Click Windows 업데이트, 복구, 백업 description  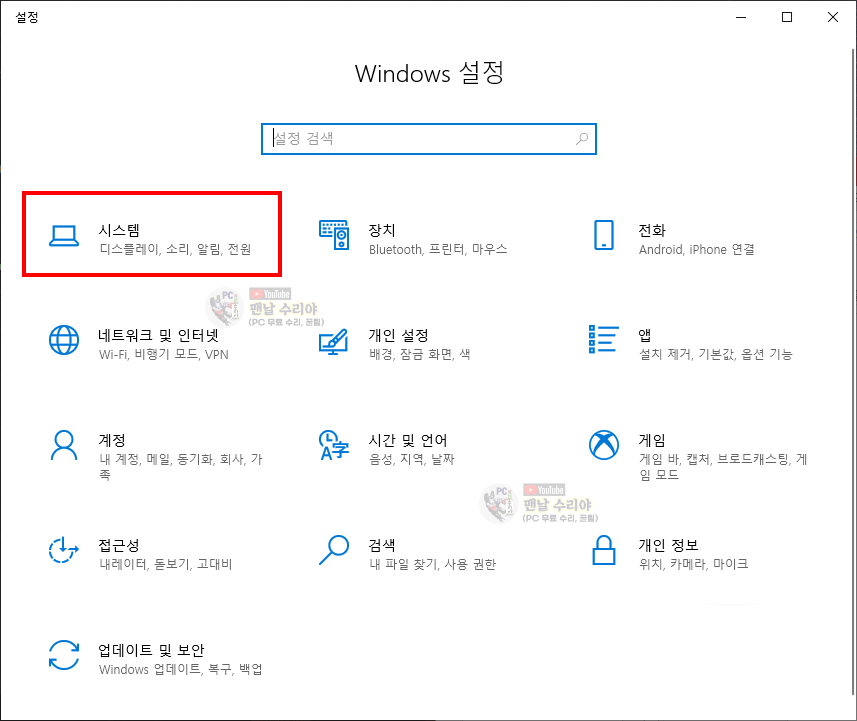(180, 669)
